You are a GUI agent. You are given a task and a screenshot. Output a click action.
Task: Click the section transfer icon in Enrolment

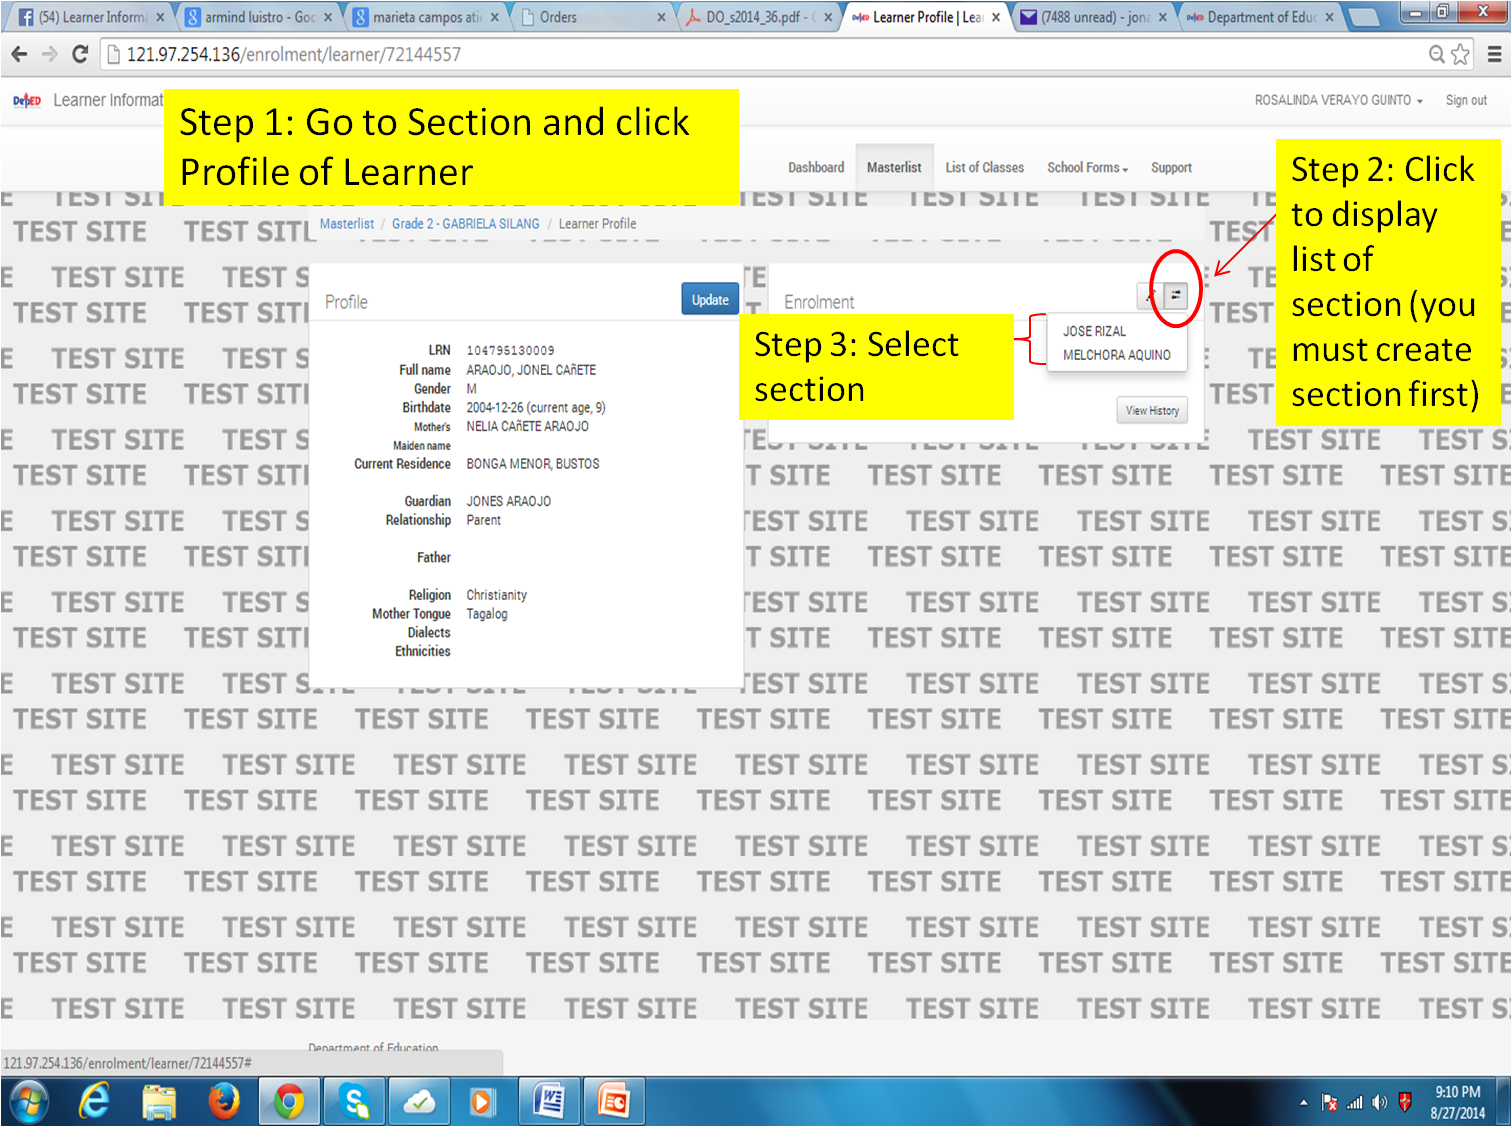[x=1175, y=295]
